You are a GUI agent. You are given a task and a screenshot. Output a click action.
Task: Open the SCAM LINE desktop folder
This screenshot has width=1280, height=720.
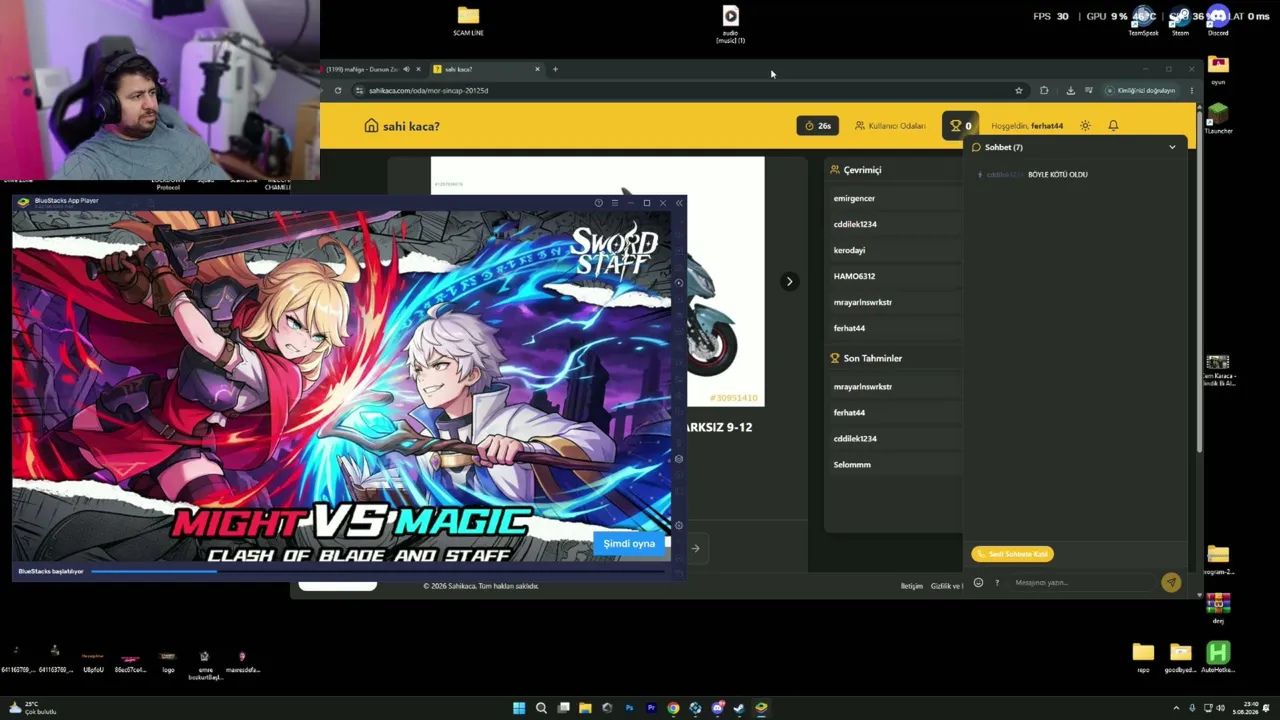pyautogui.click(x=468, y=21)
